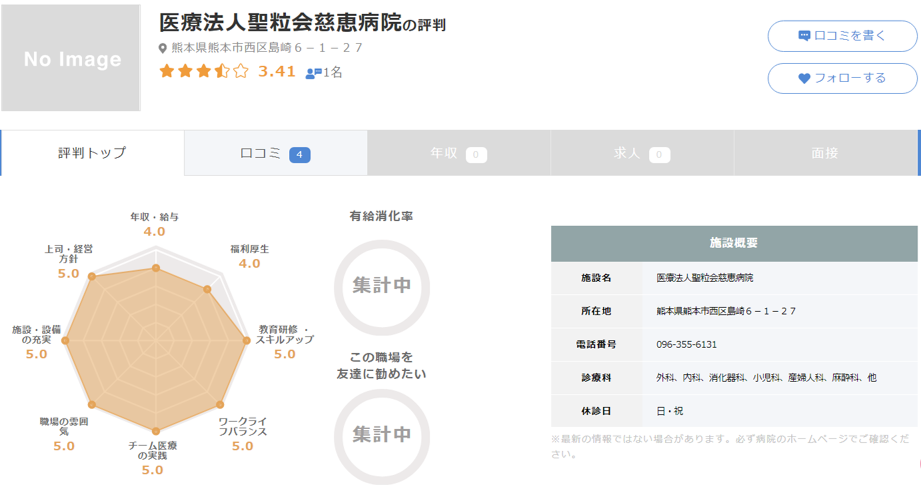921x485 pixels.
Task: Click the 所在地 address value in table
Action: pyautogui.click(x=726, y=311)
